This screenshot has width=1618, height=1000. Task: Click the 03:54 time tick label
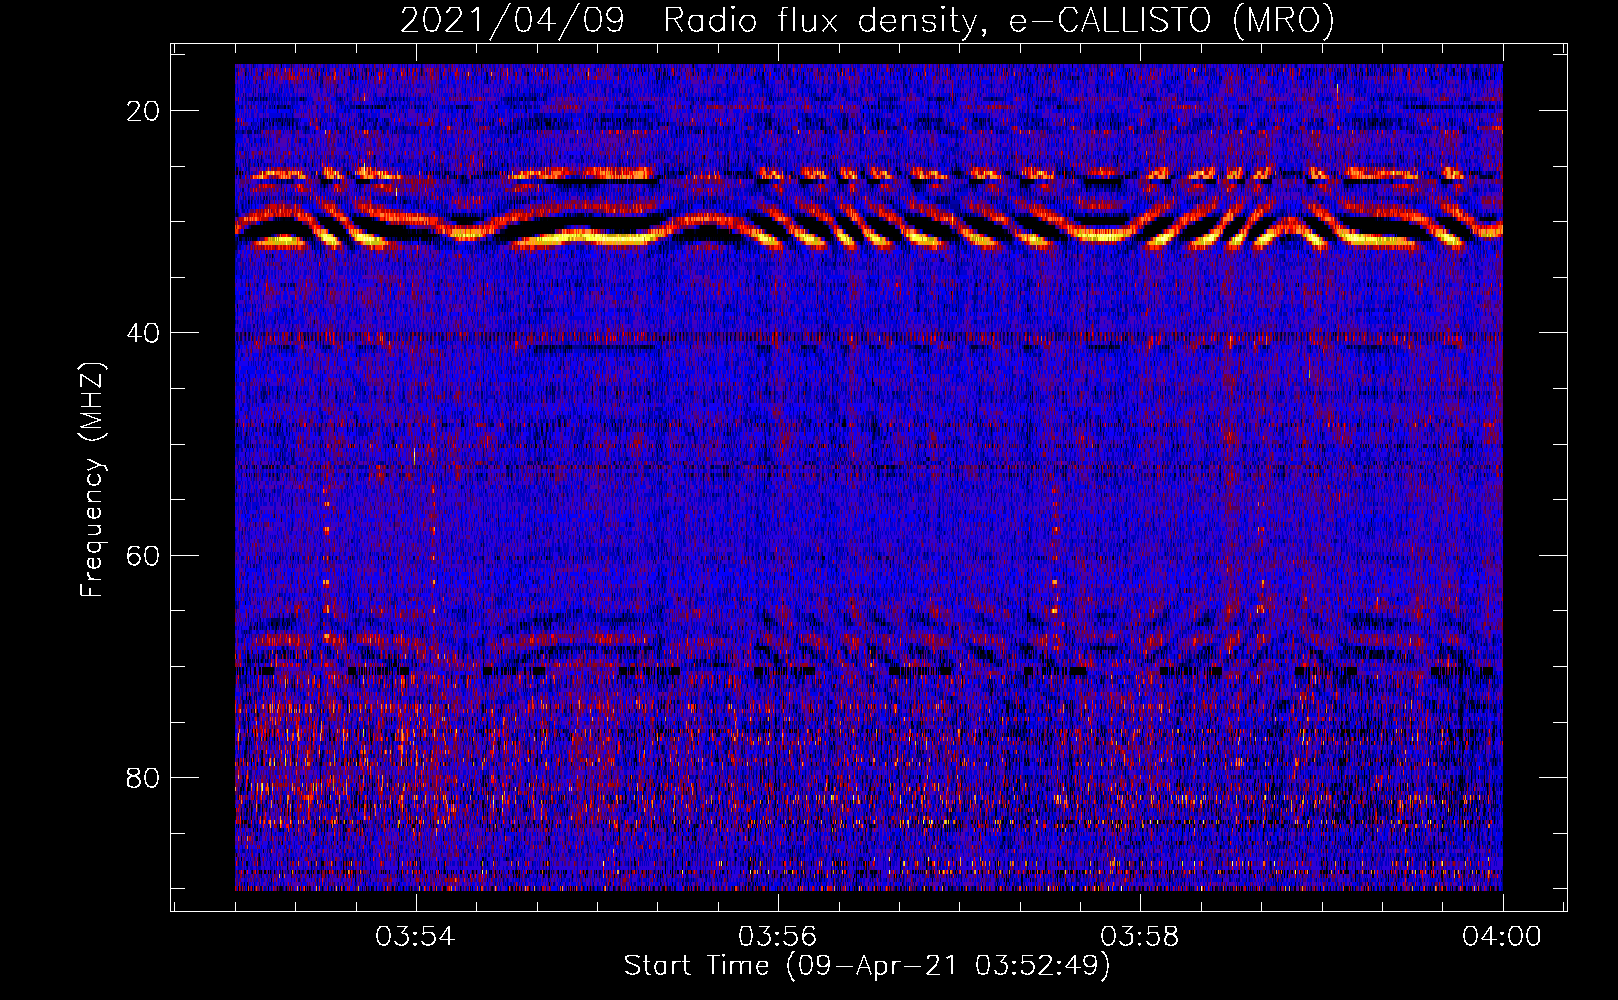[415, 937]
